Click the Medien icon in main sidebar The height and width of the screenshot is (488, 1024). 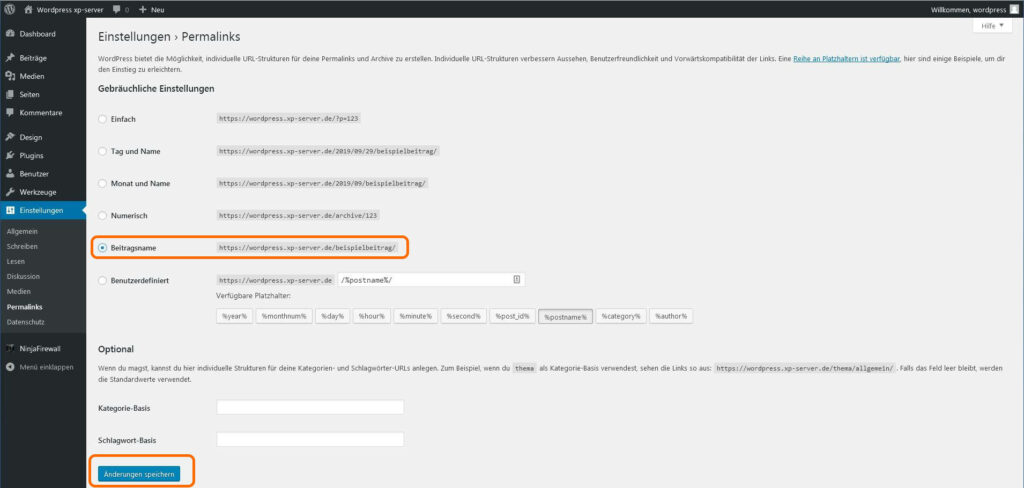[x=10, y=76]
